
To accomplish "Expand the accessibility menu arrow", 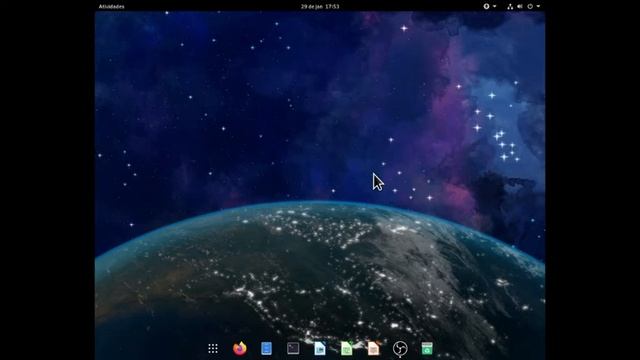I will point(494,7).
